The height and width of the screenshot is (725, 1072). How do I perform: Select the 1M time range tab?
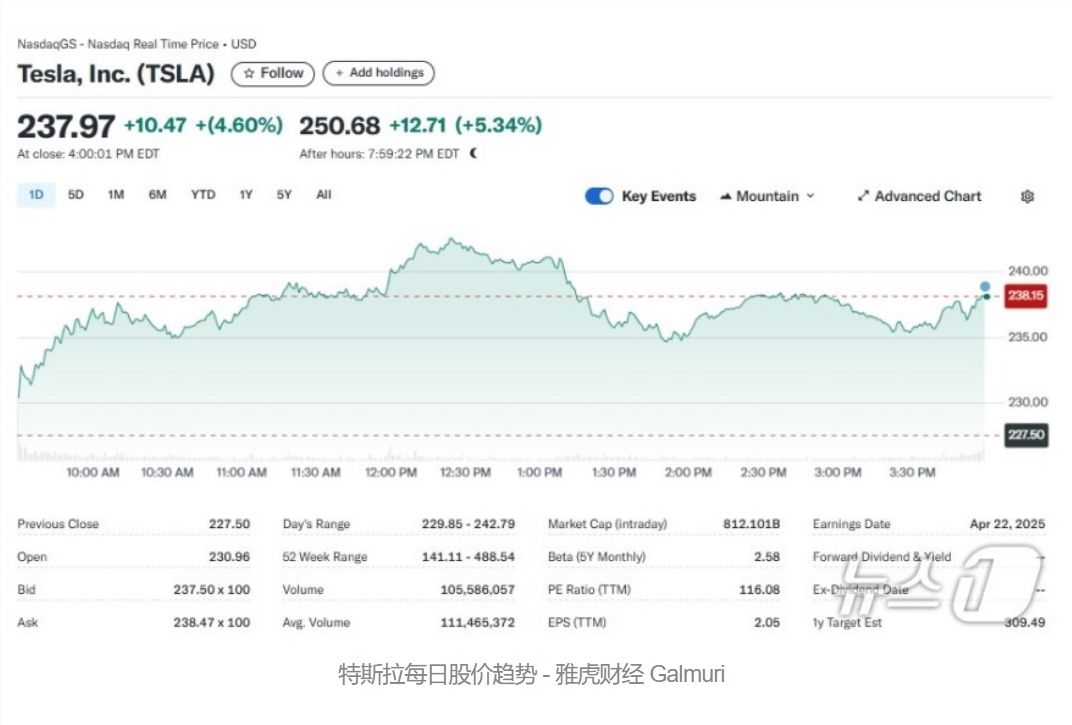click(x=115, y=195)
